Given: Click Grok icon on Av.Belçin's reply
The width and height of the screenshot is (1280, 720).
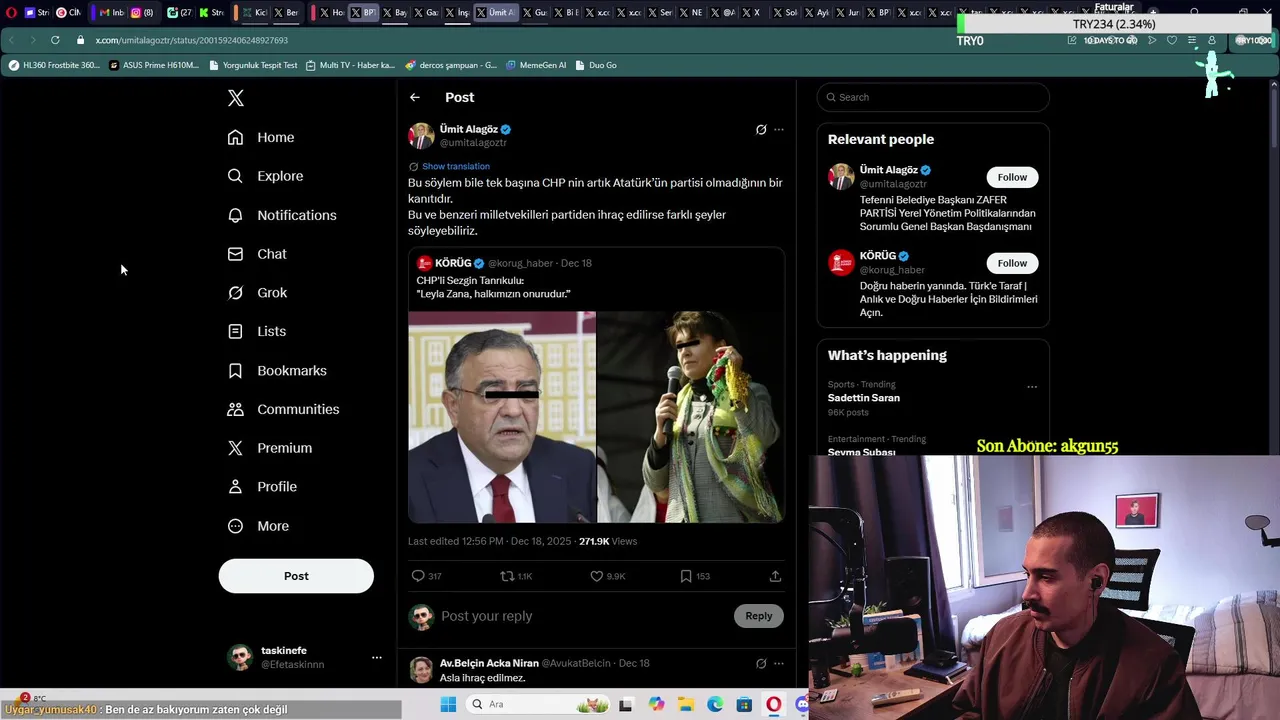Looking at the screenshot, I should click(761, 663).
